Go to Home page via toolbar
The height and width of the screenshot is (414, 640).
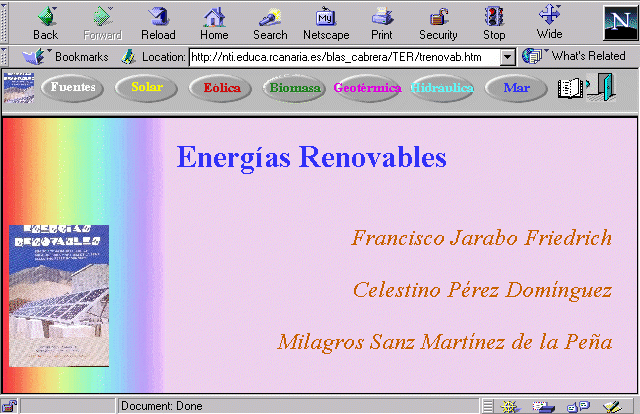pos(214,22)
